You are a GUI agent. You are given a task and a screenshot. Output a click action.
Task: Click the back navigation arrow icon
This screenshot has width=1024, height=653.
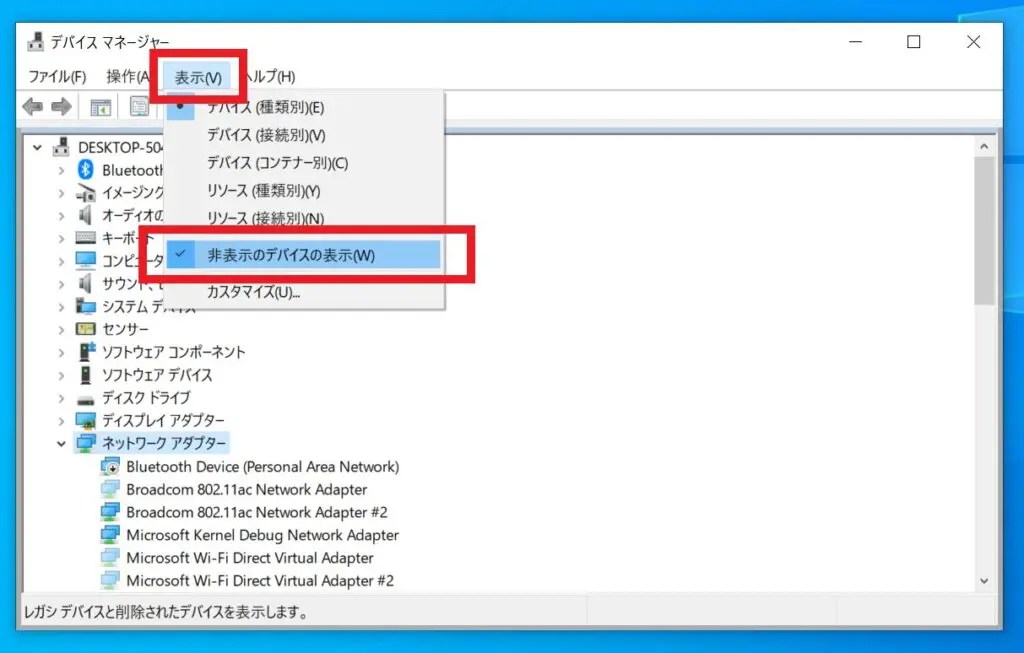pos(32,107)
